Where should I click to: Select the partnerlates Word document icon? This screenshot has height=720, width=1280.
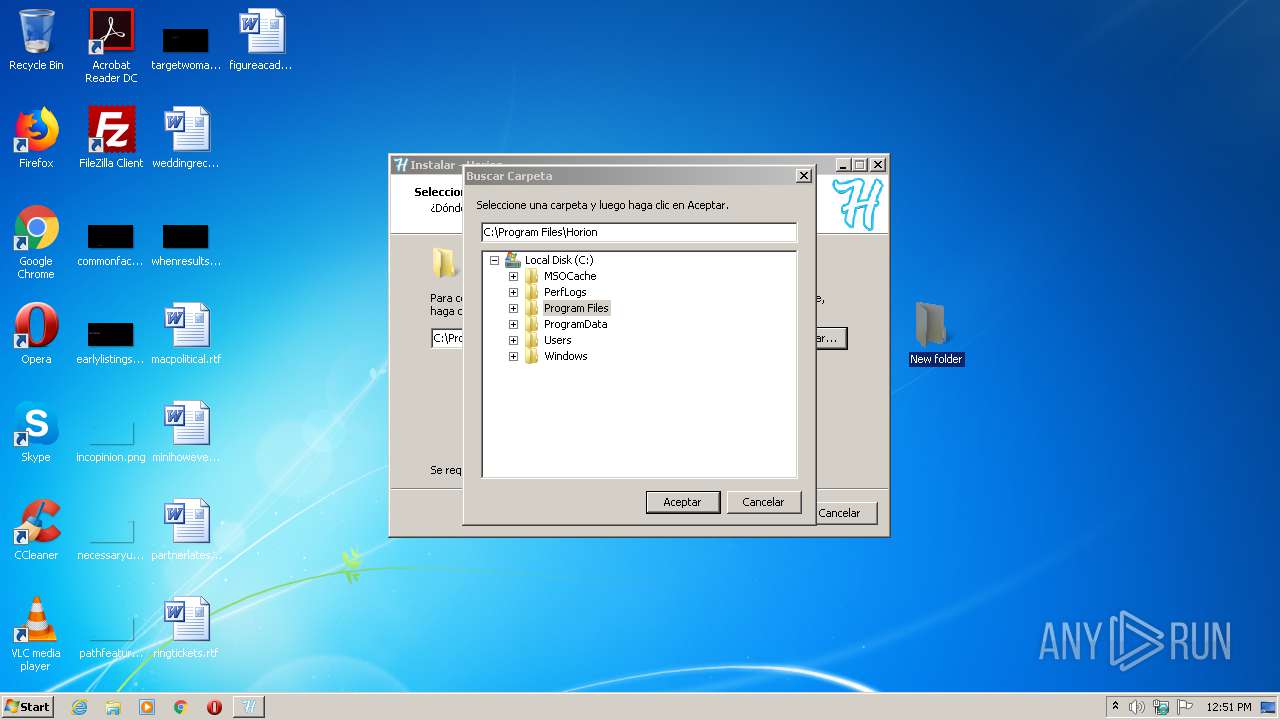tap(186, 531)
